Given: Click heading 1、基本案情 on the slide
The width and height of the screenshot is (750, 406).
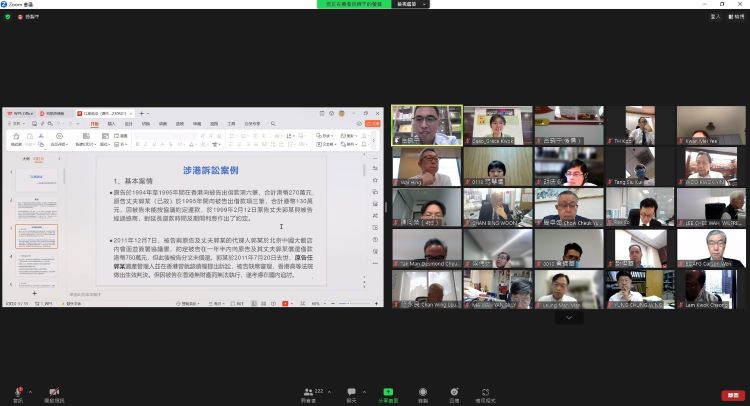Looking at the screenshot, I should pyautogui.click(x=133, y=181).
